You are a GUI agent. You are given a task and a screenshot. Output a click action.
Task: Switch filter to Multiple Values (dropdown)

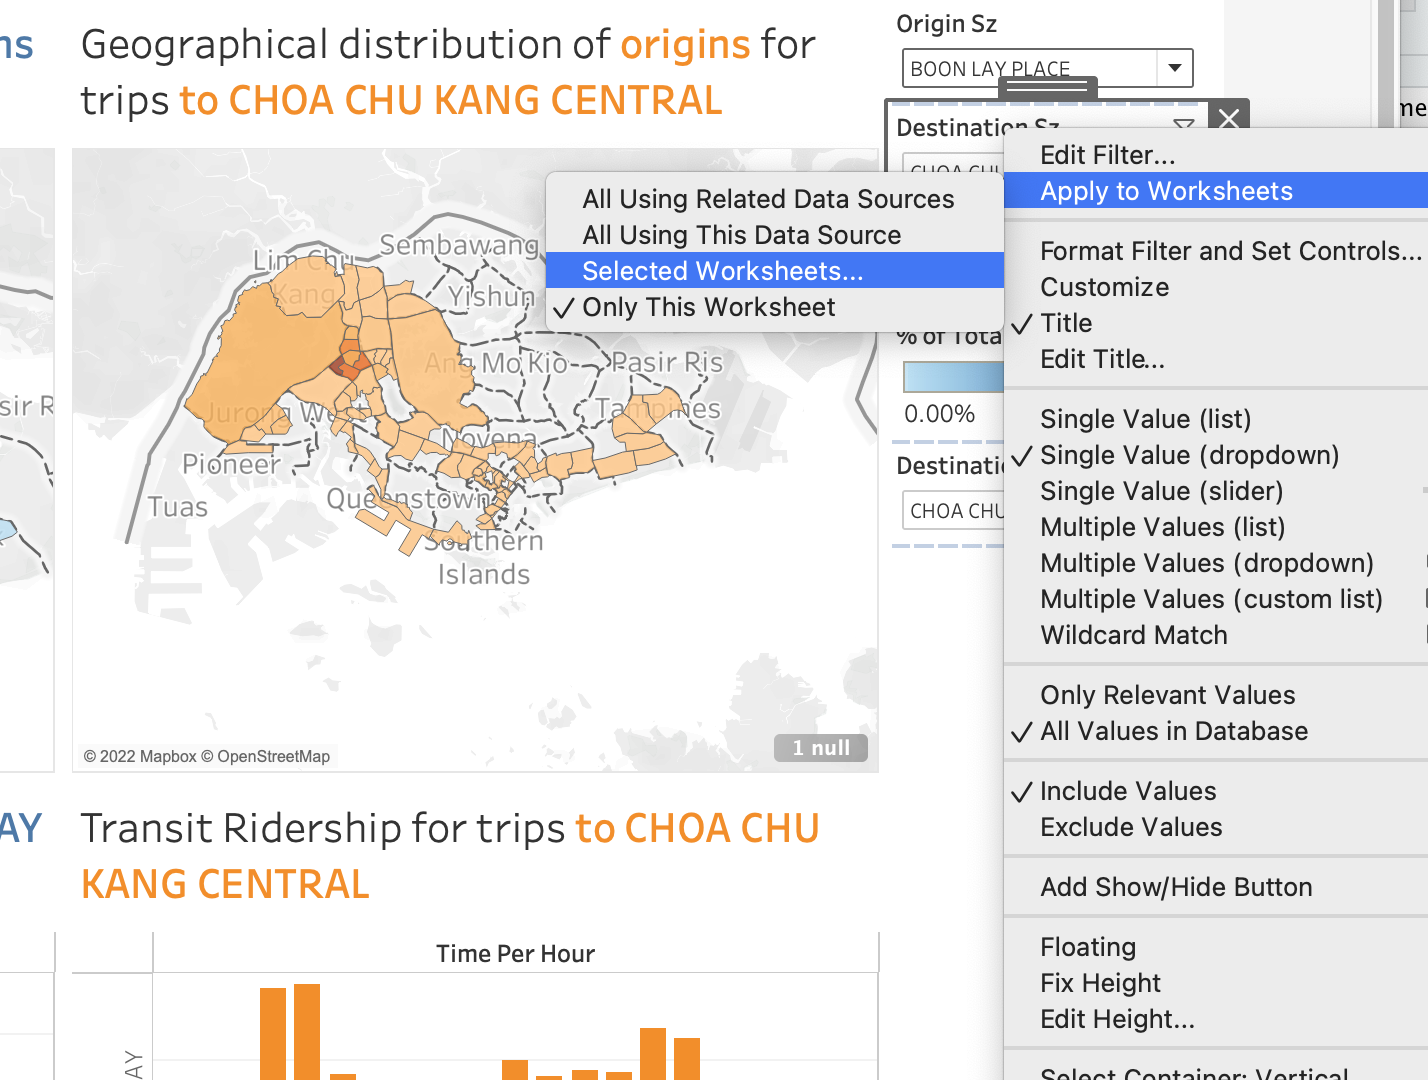[1206, 563]
